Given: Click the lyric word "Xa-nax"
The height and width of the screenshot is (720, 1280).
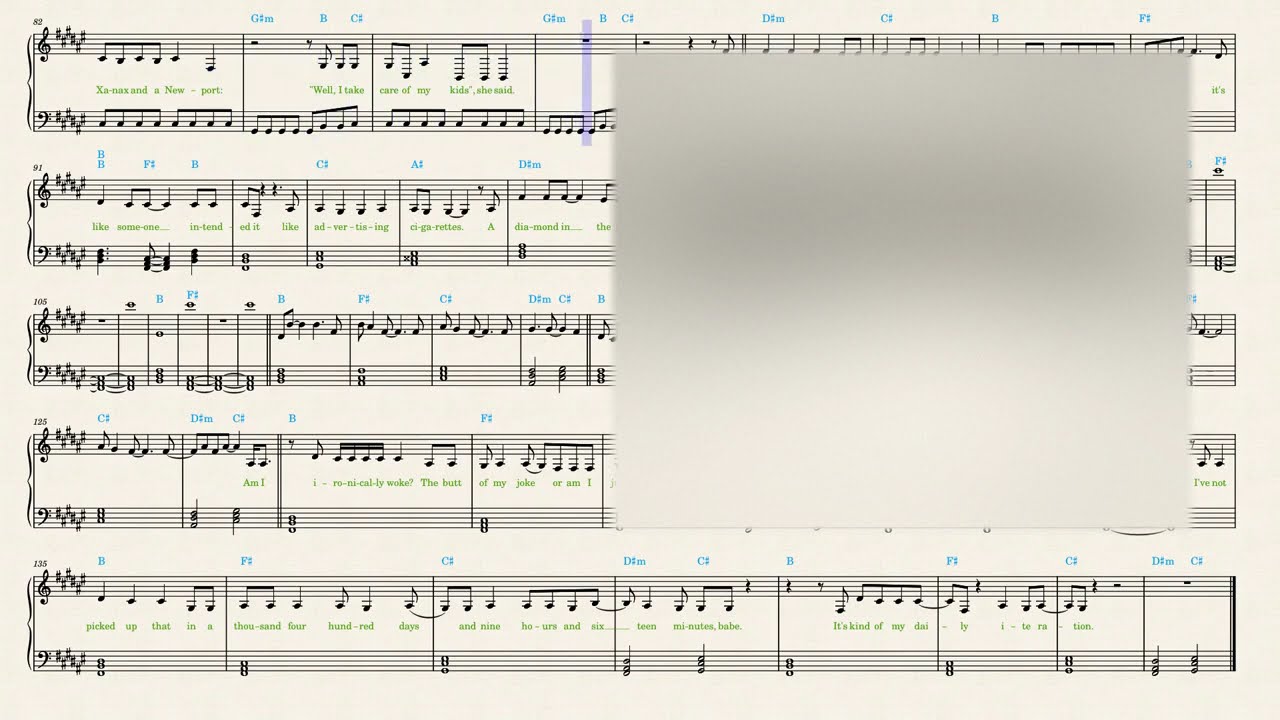Looking at the screenshot, I should tap(113, 90).
